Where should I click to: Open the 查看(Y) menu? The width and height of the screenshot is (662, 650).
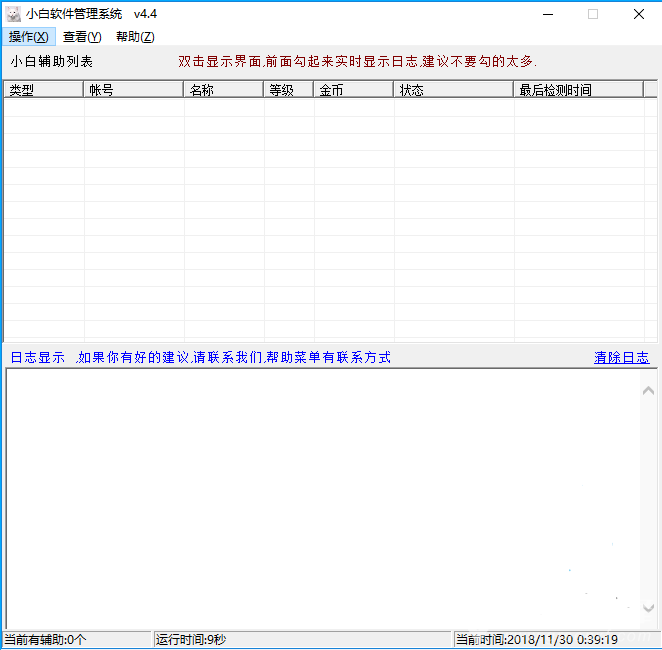click(x=82, y=37)
